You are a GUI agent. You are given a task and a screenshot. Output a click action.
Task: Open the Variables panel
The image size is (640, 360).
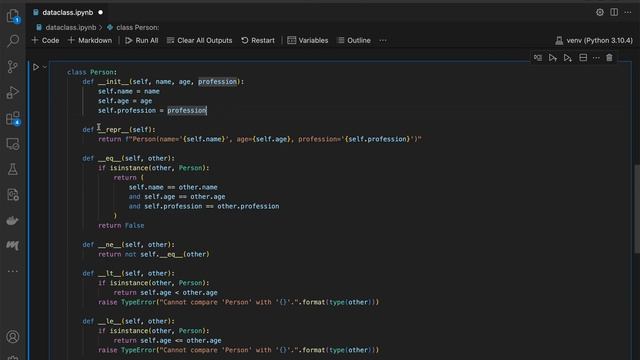tap(308, 40)
